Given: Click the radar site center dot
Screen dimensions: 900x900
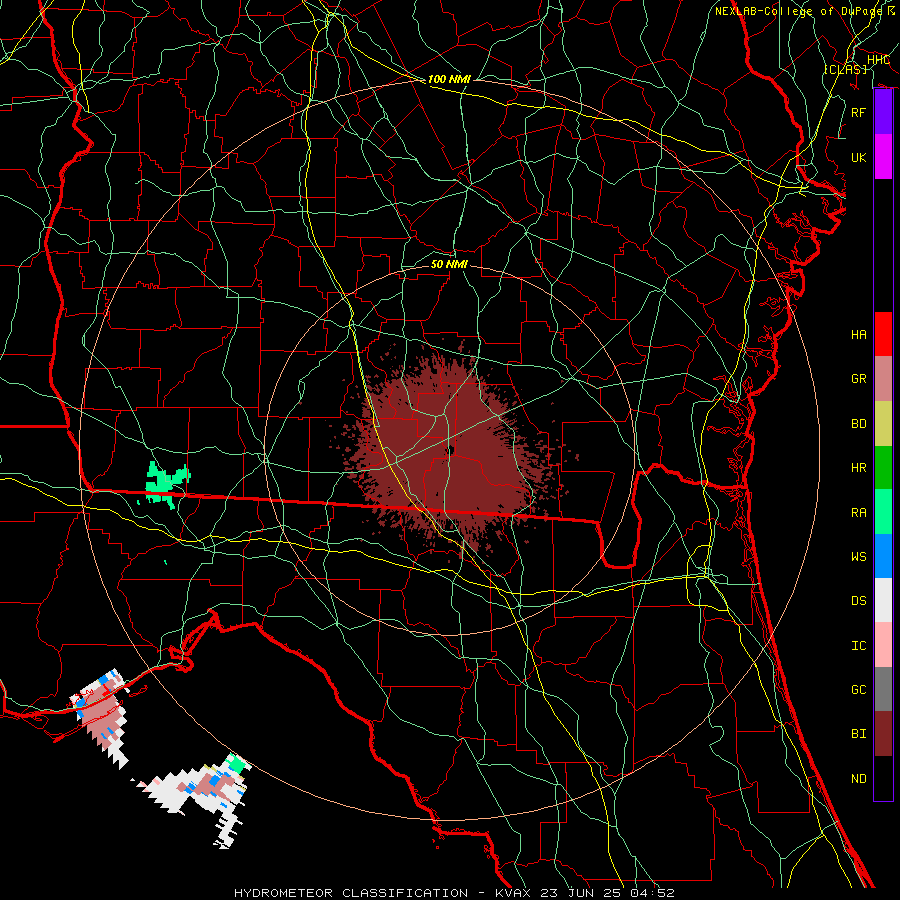Looking at the screenshot, I should coord(452,450).
